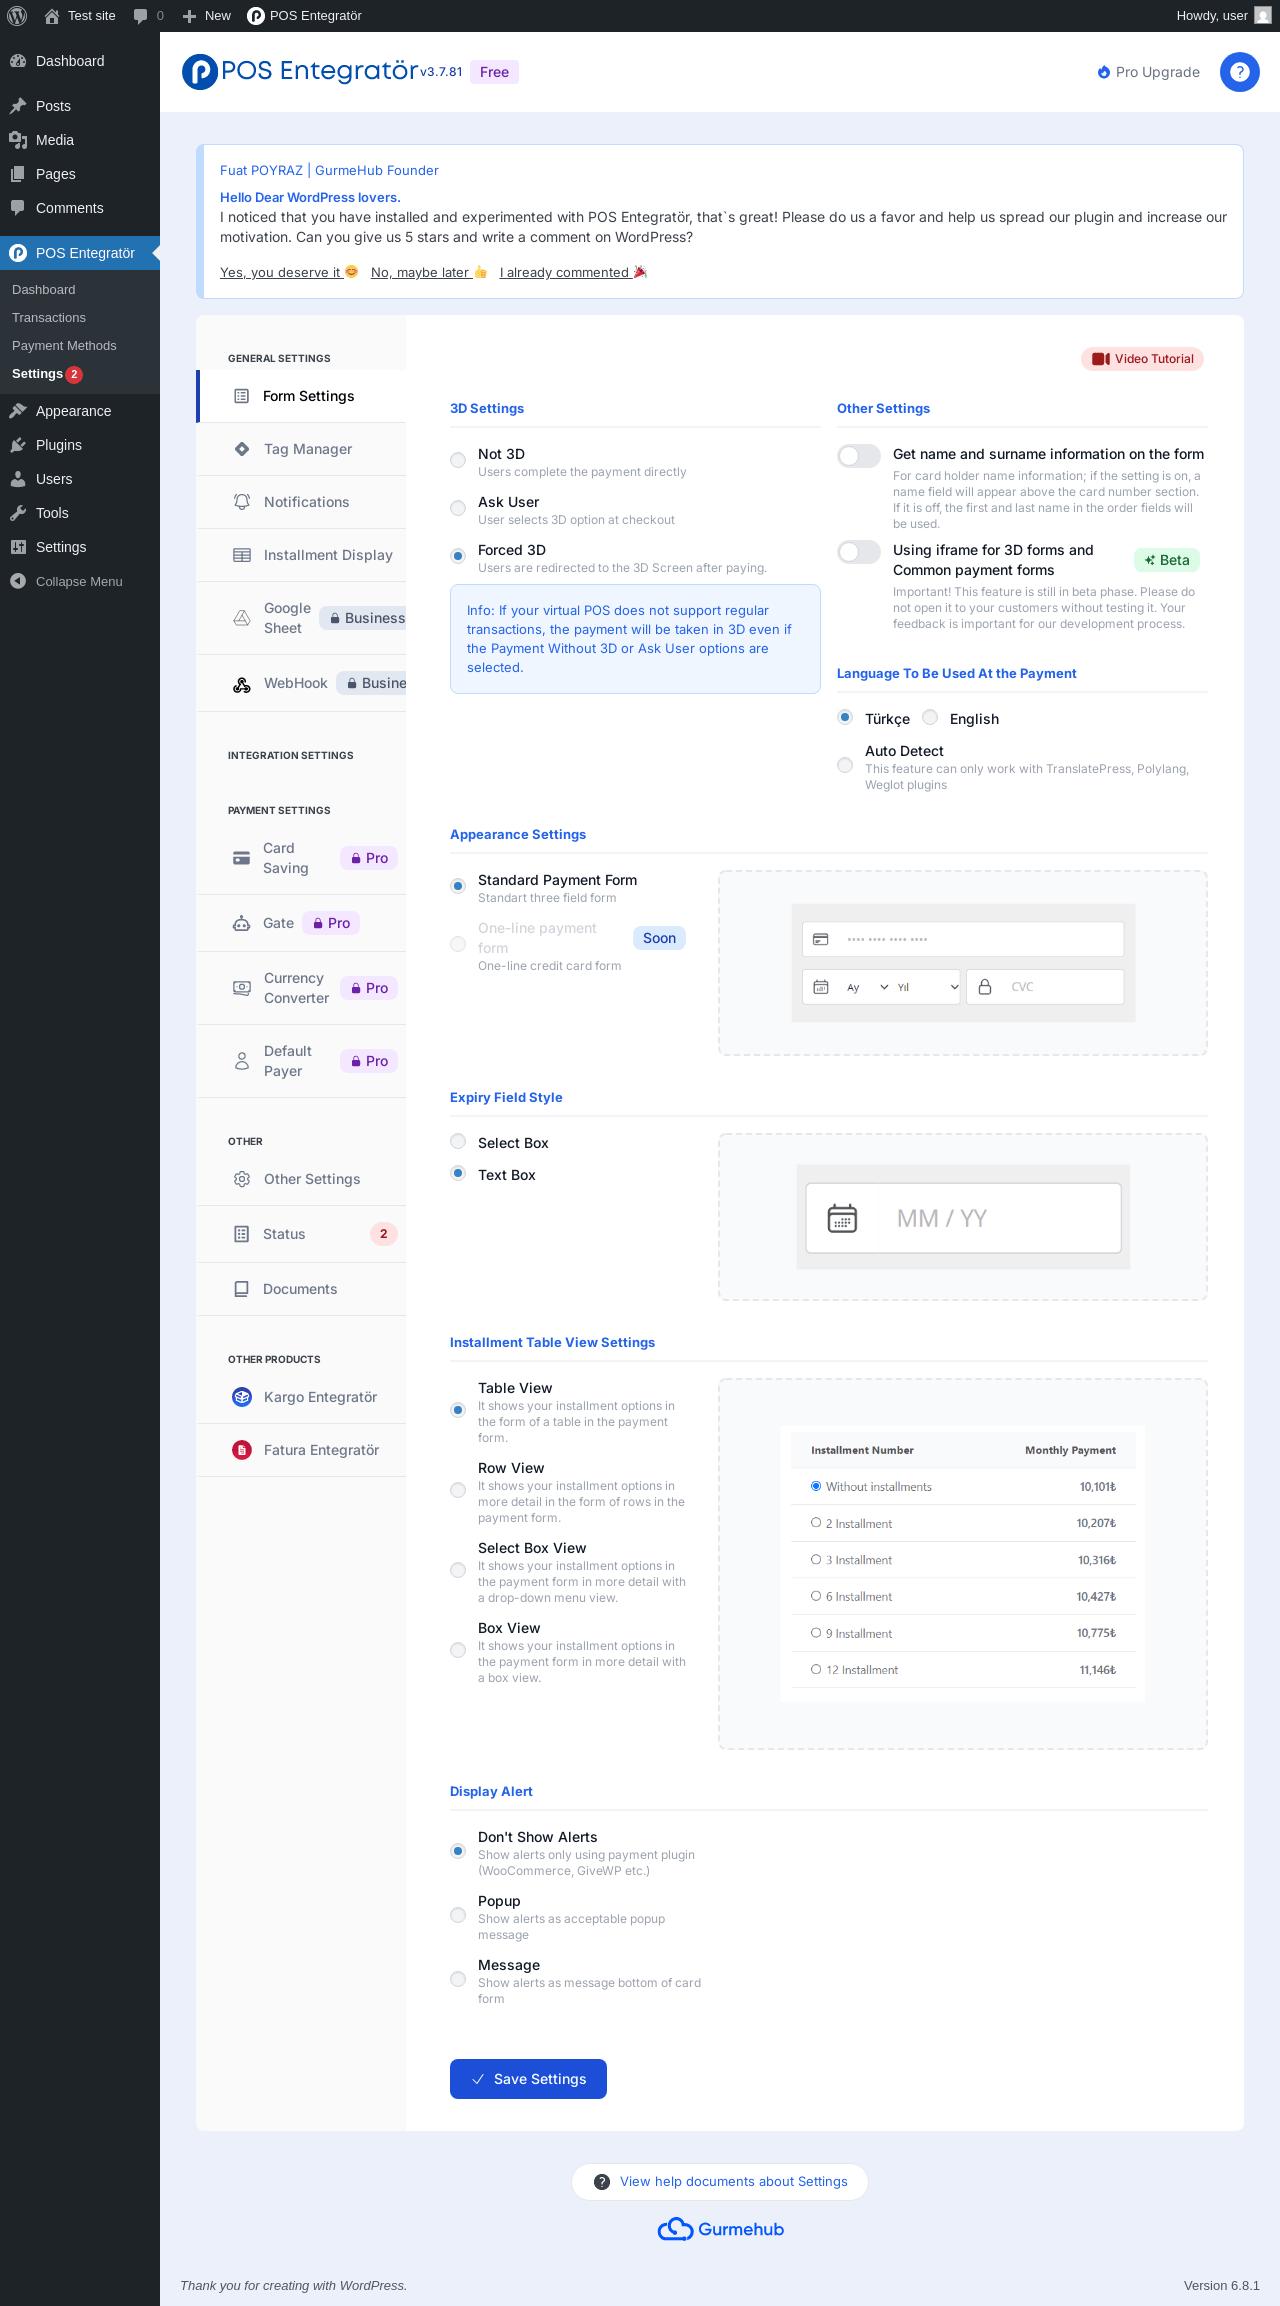Choose English payment language
Viewport: 1280px width, 2306px height.
pyautogui.click(x=930, y=717)
